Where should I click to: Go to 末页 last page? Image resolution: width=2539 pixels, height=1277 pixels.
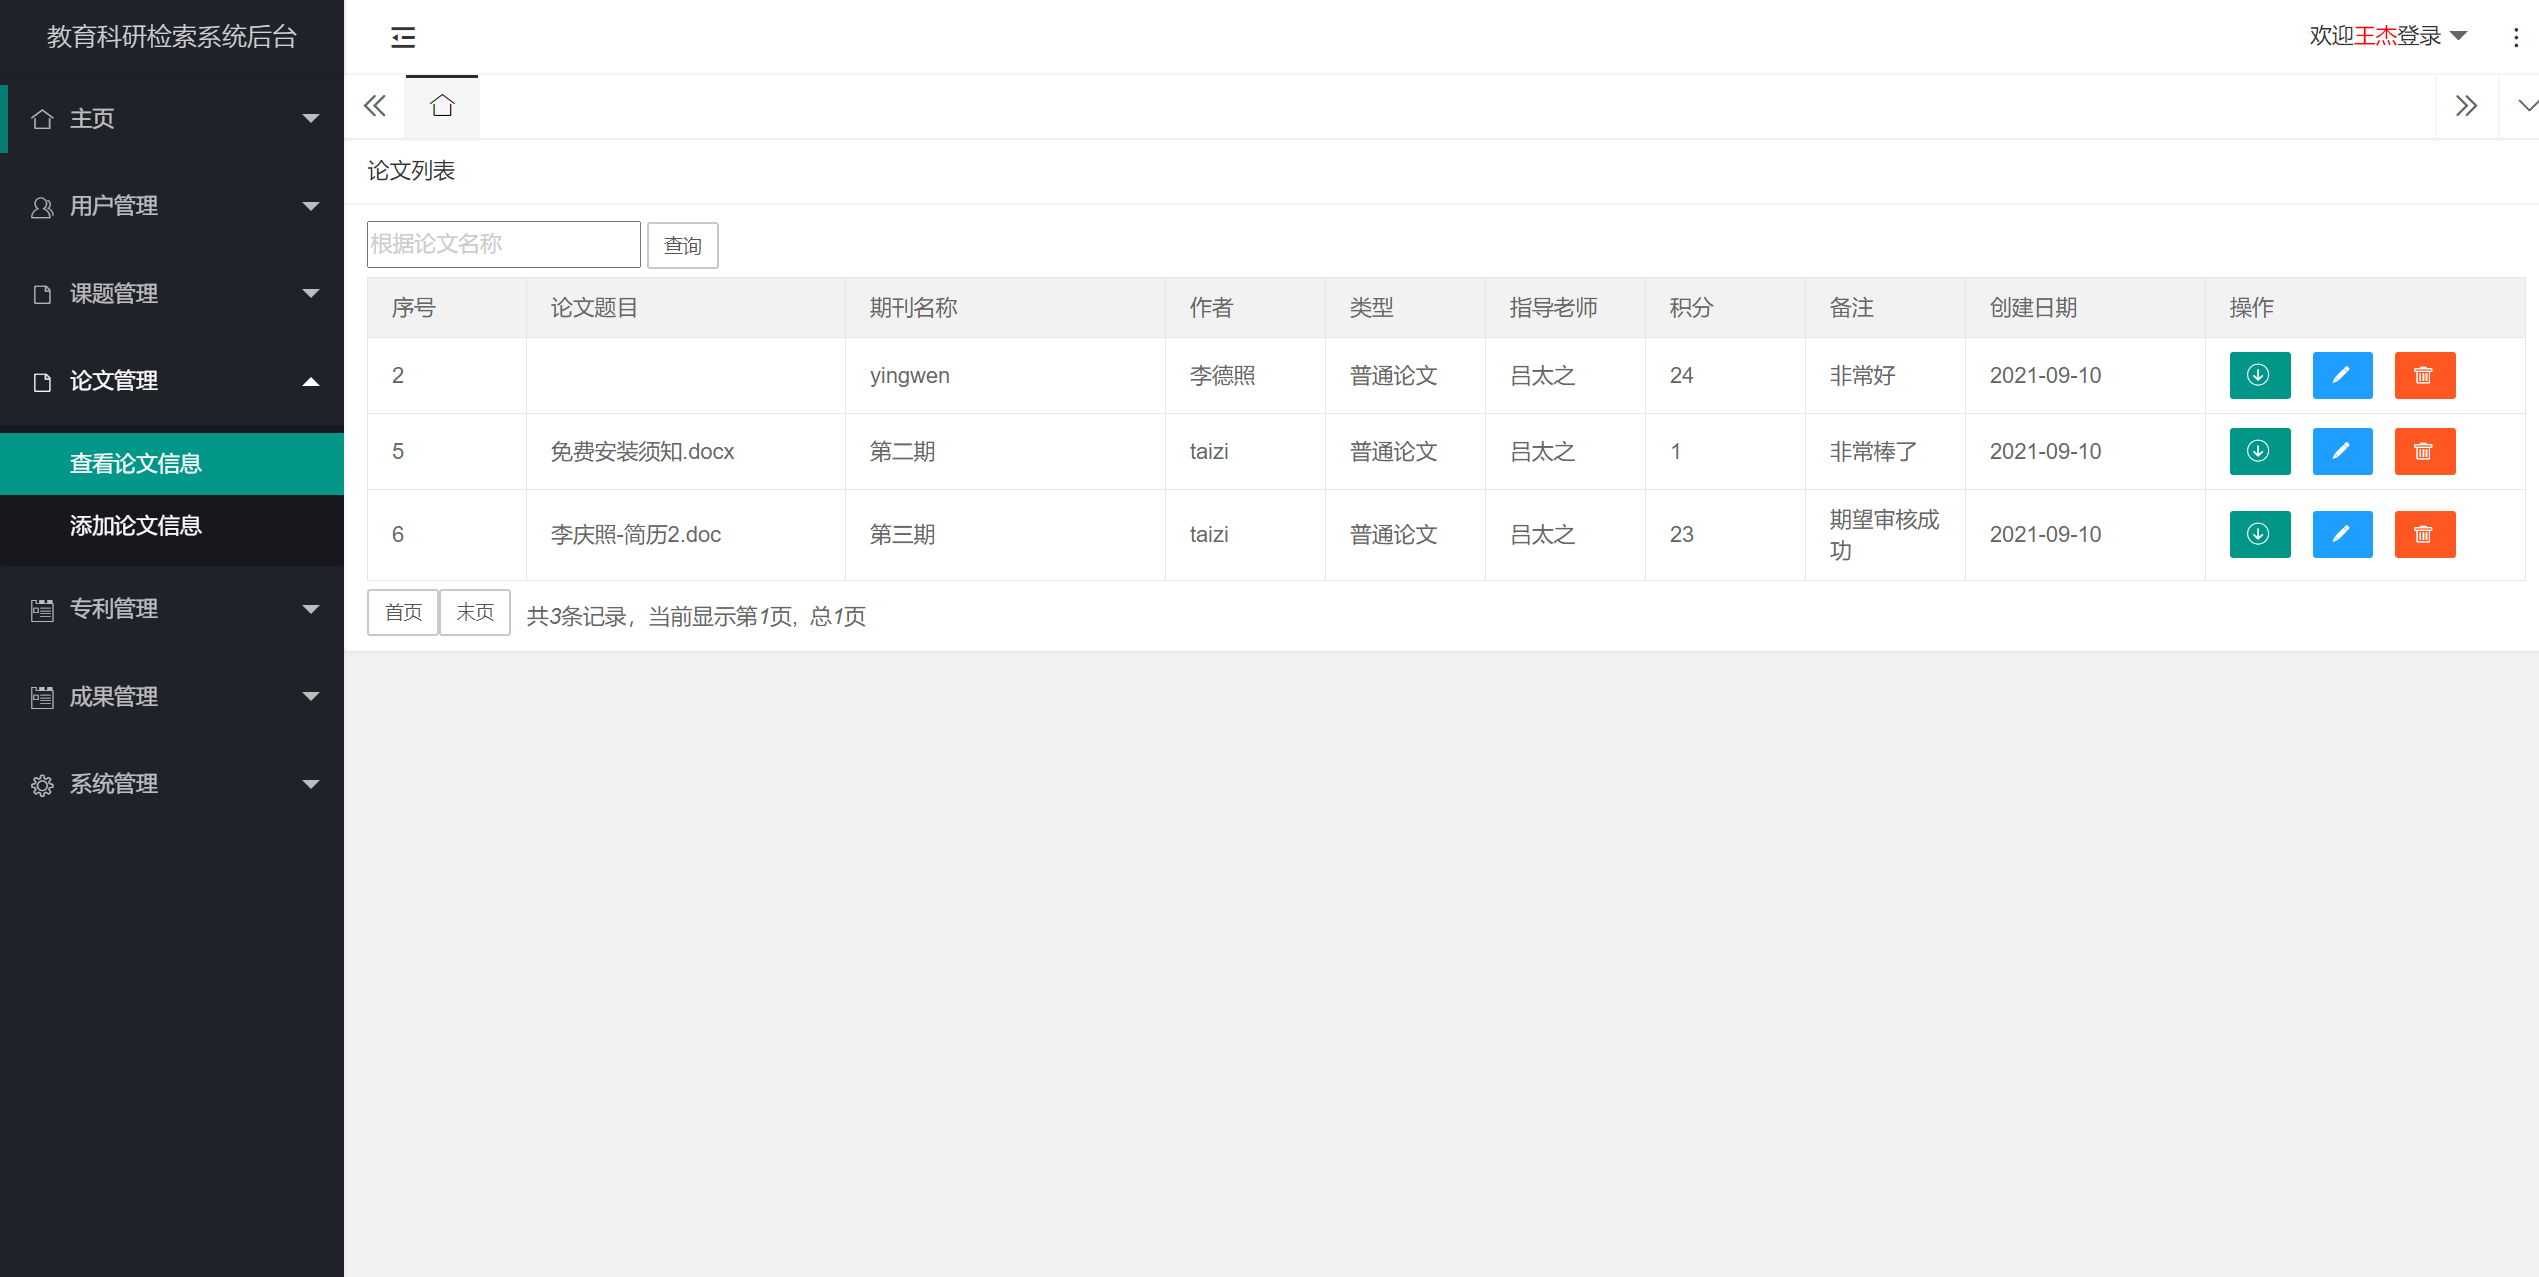point(475,612)
